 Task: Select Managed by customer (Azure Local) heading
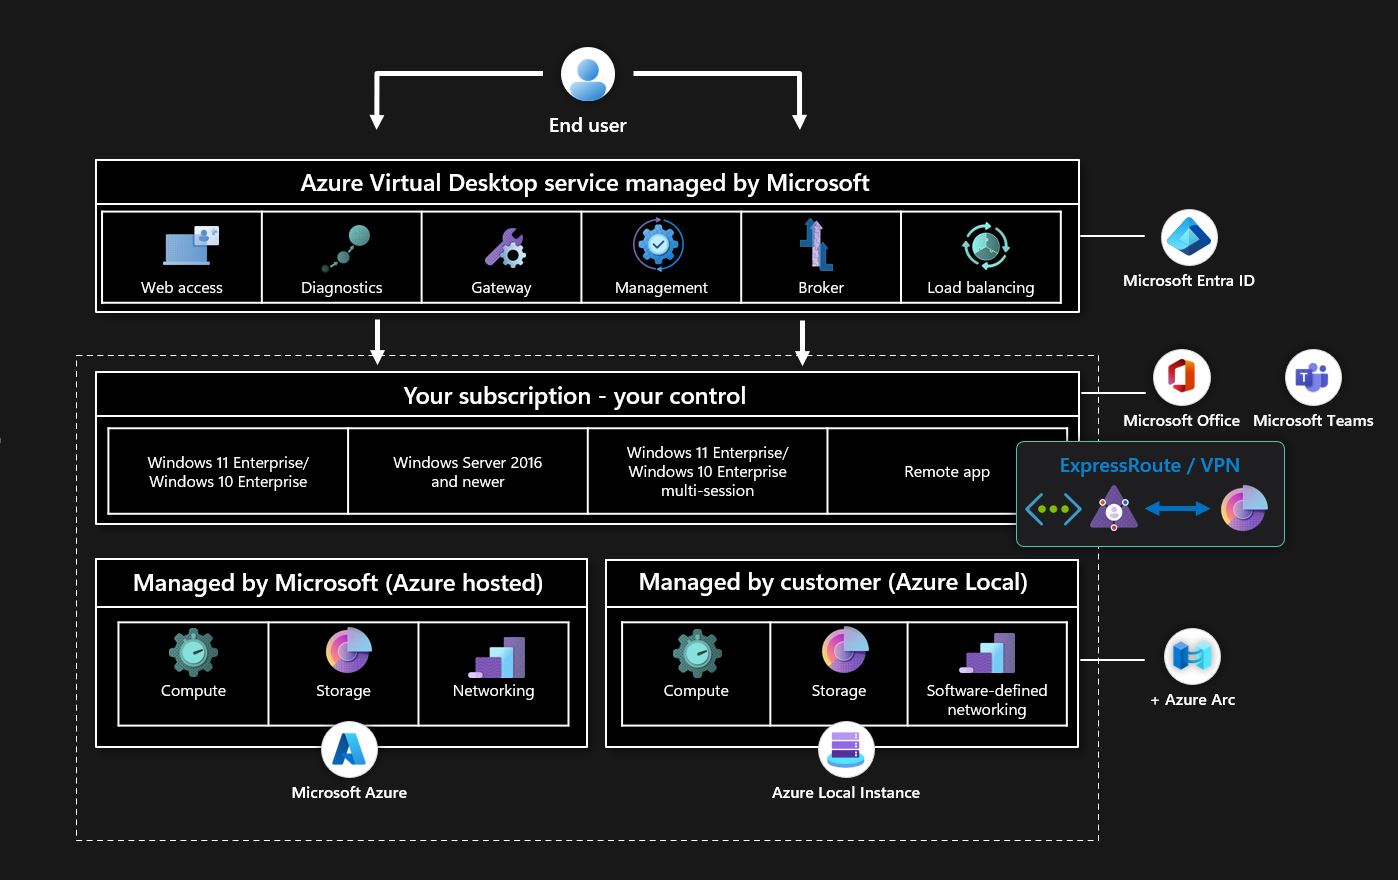click(x=833, y=582)
